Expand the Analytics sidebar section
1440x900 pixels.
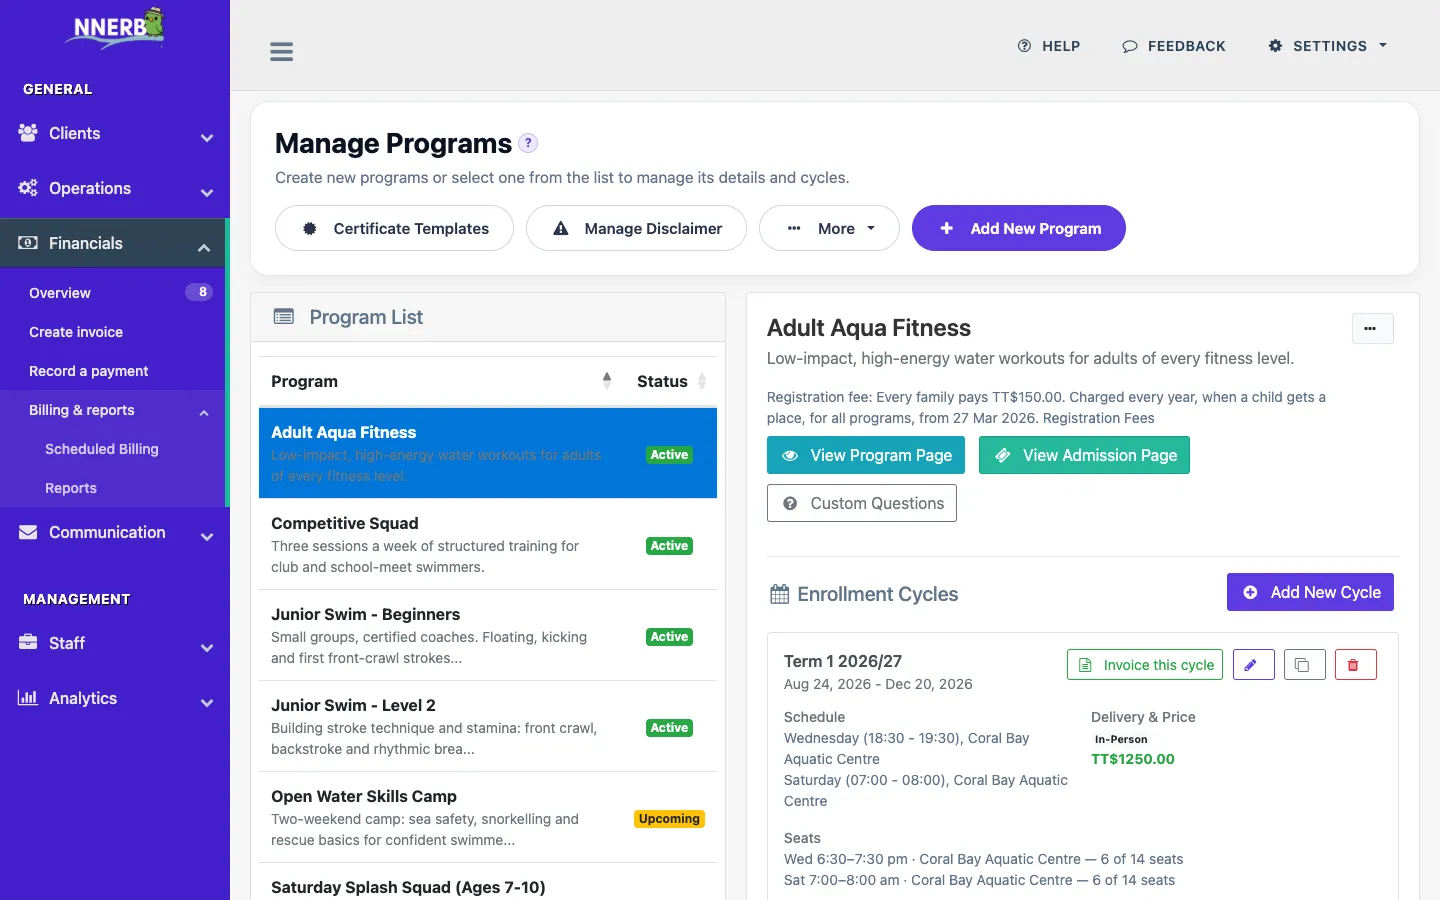(x=115, y=699)
